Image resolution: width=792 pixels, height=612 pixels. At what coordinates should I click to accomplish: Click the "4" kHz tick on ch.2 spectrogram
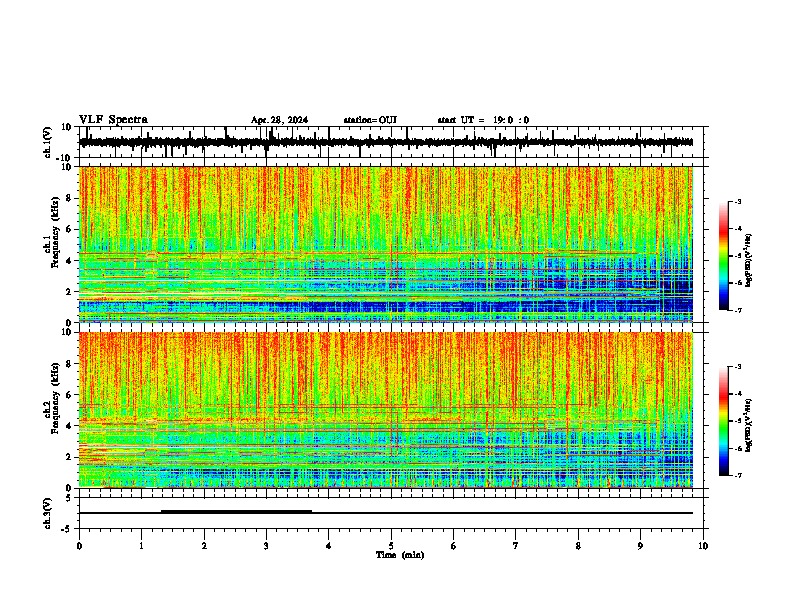pos(70,426)
